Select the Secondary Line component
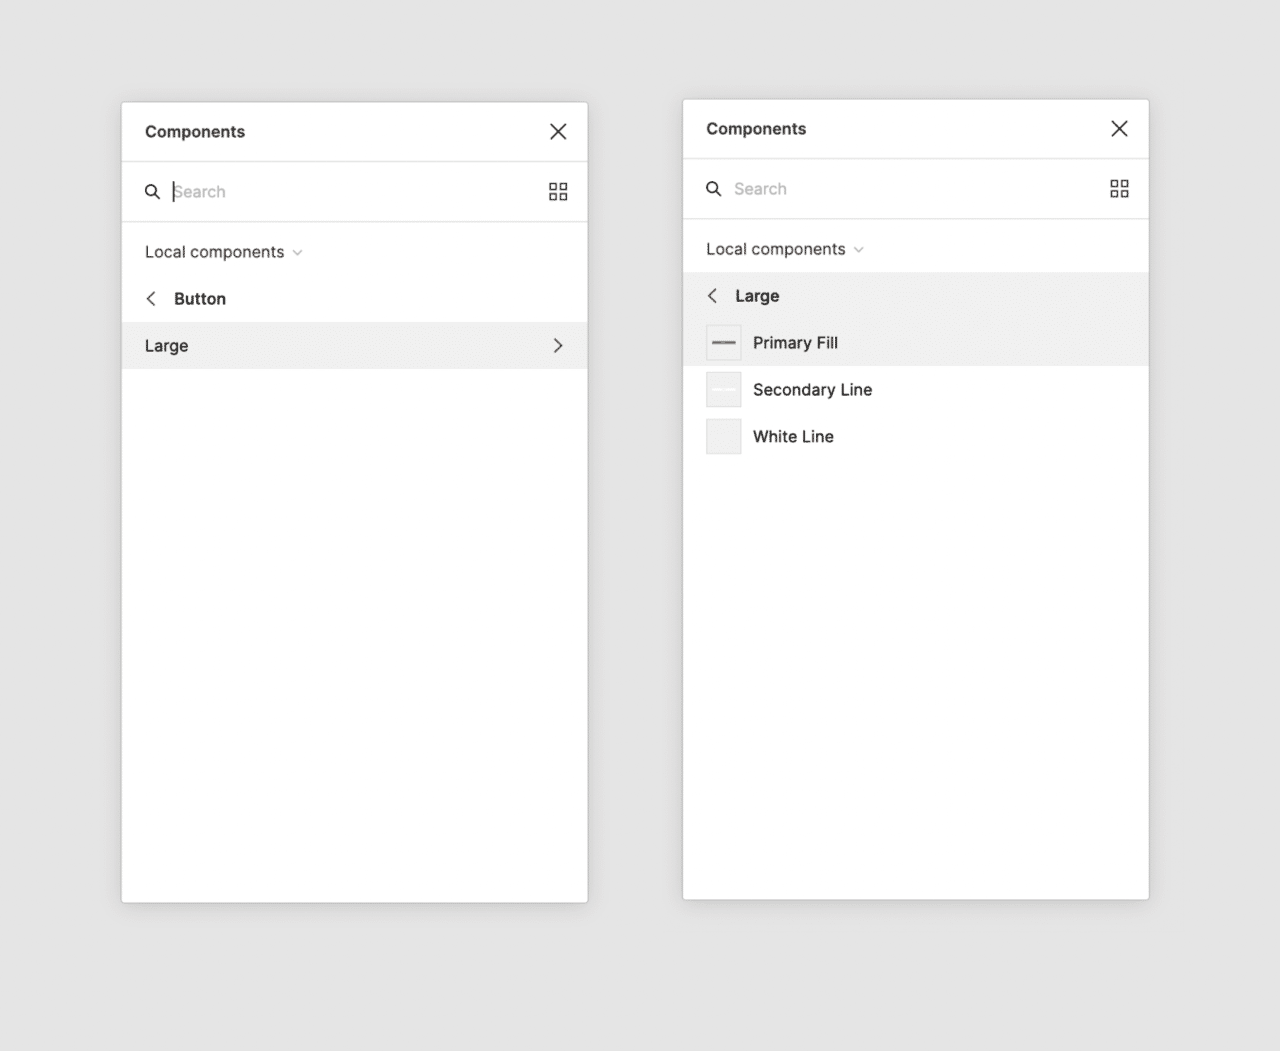Image resolution: width=1280 pixels, height=1051 pixels. [x=812, y=390]
